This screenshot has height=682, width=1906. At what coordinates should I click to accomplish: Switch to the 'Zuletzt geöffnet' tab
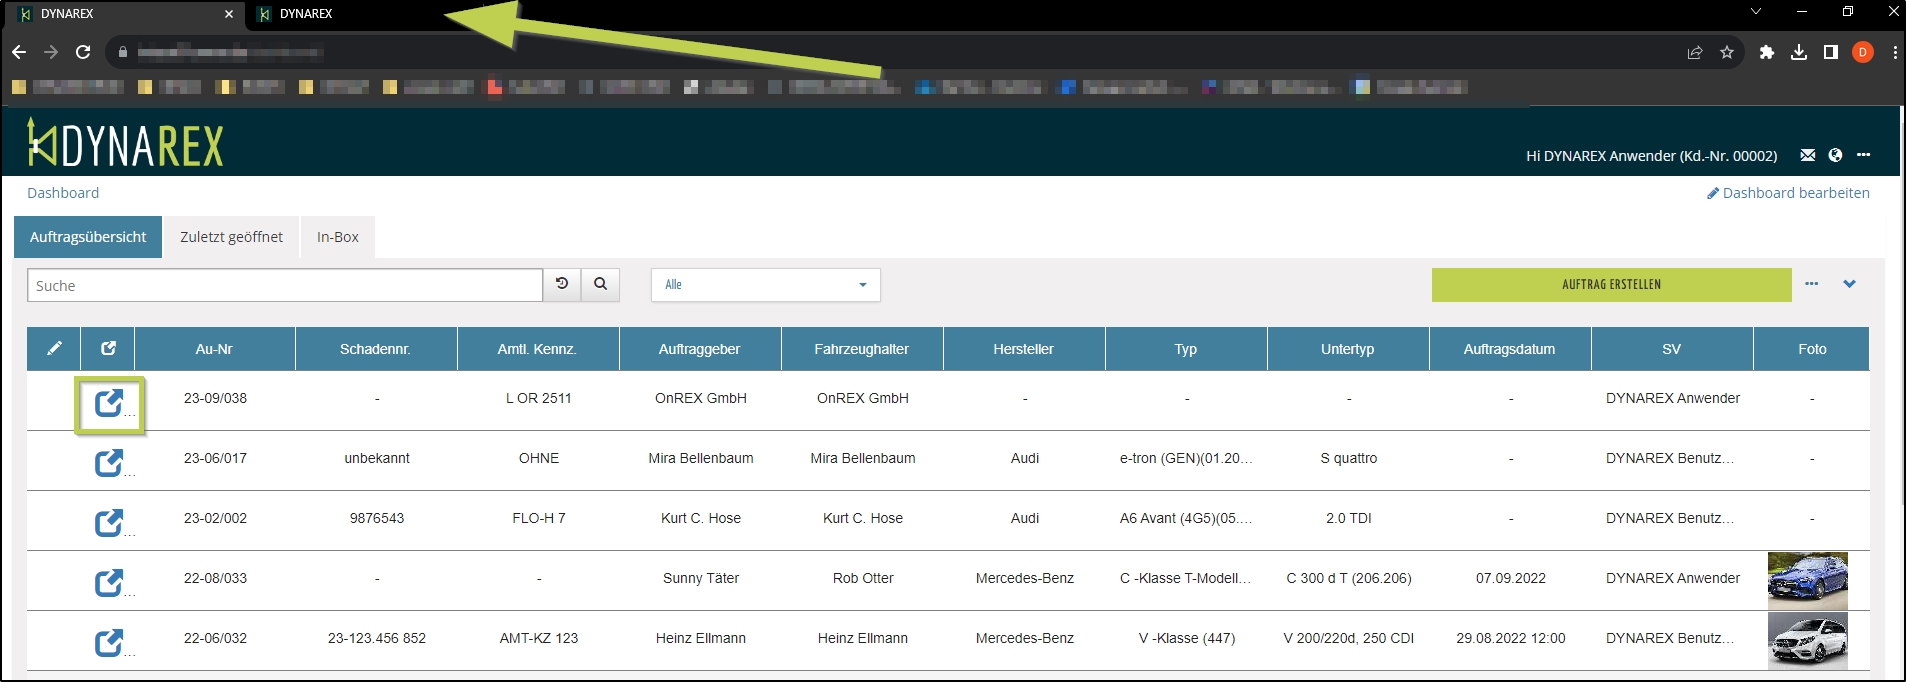231,237
